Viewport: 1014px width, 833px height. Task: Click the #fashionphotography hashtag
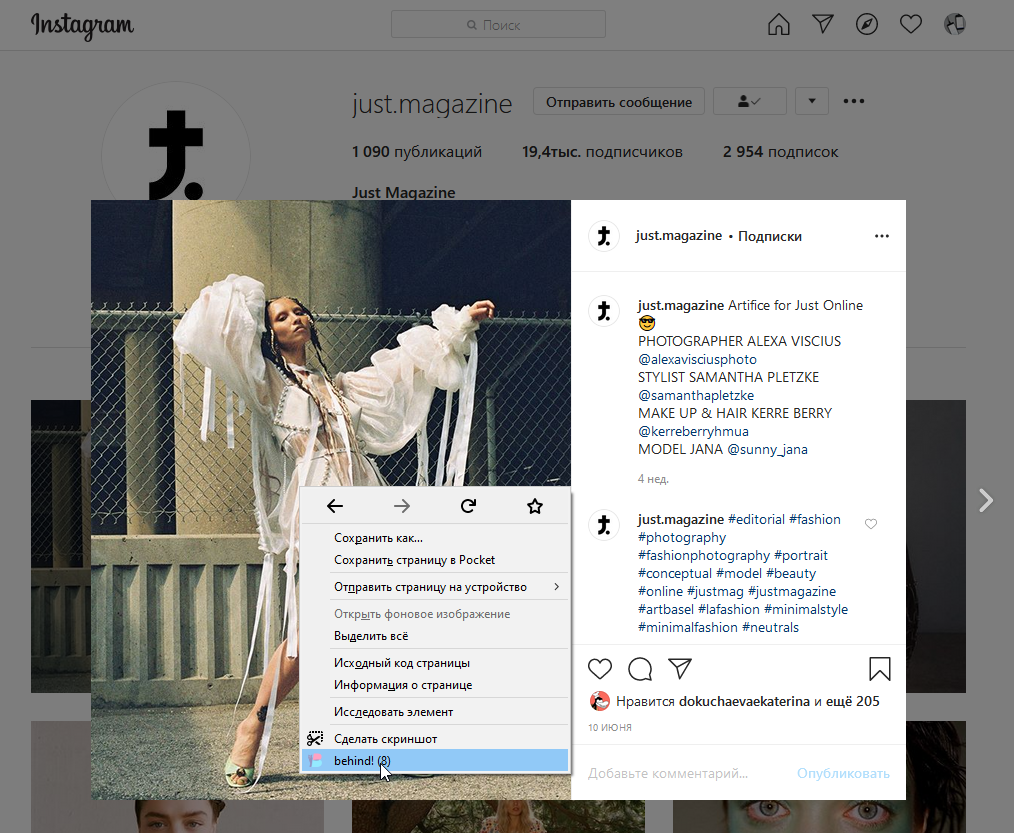click(x=704, y=556)
